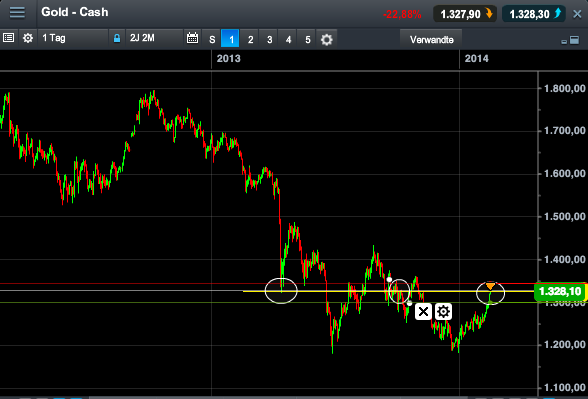The width and height of the screenshot is (588, 399).
Task: Click the 1.400,00 price axis label
Action: [x=564, y=260]
